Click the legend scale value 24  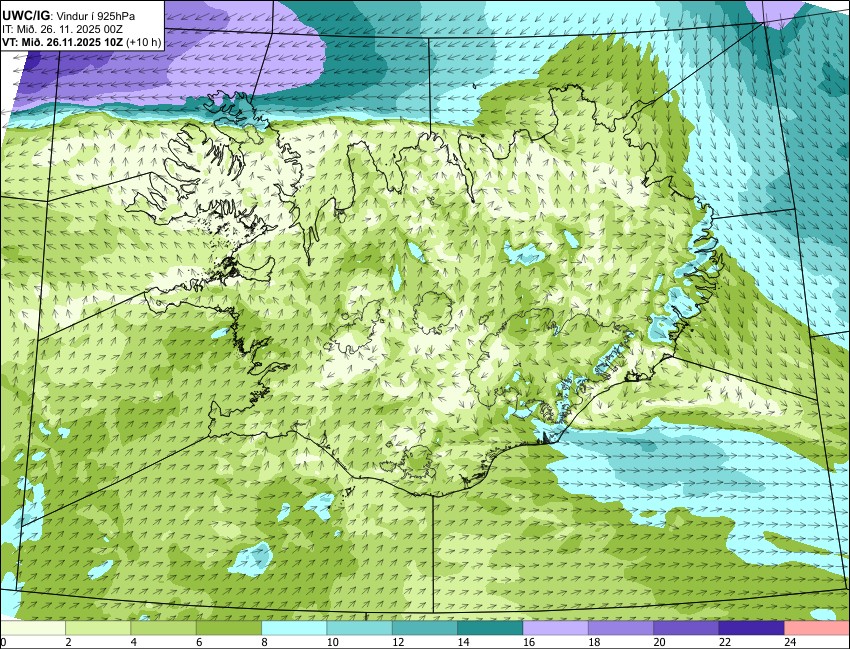[790, 642]
